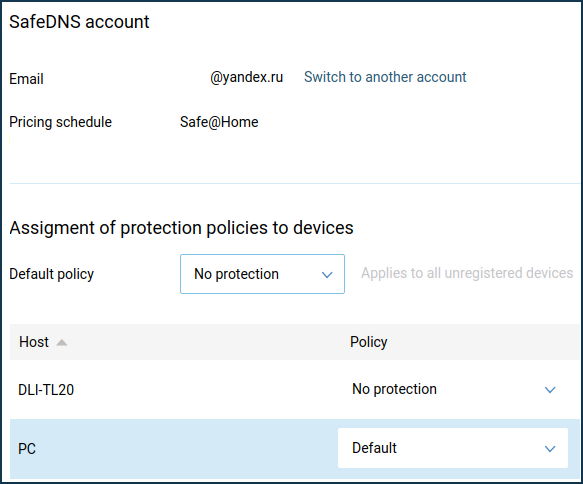Open the PC host 'Default' policy dropdown
Viewport: 583px width, 484px height.
453,448
